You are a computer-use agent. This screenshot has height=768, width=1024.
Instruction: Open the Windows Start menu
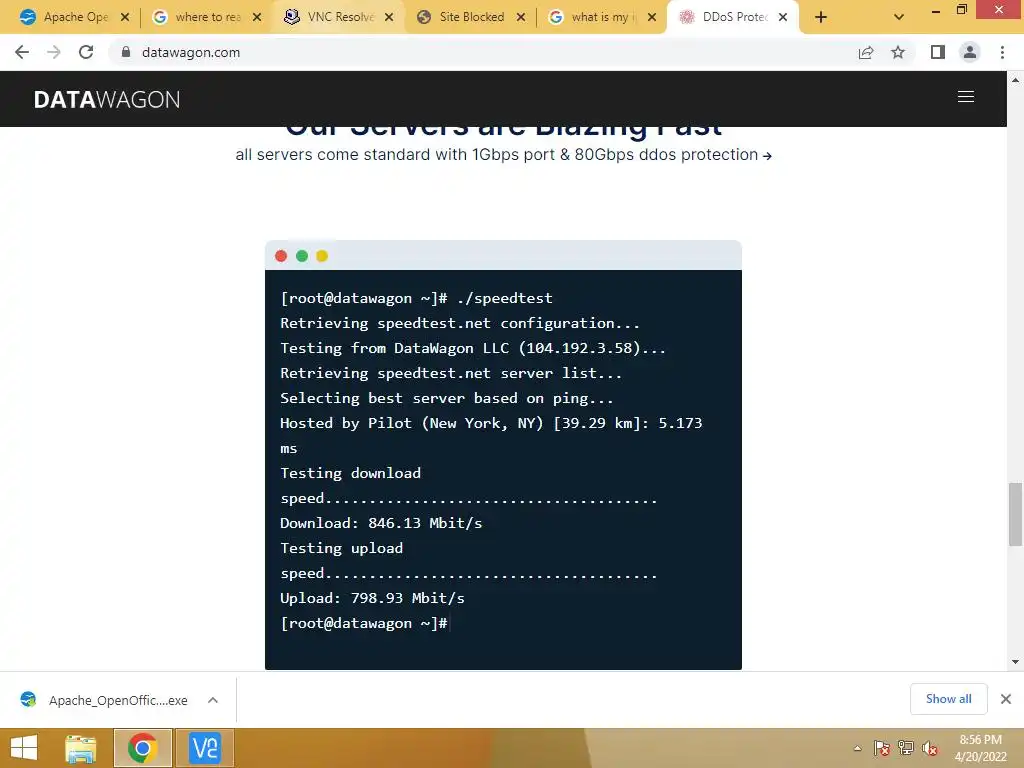pyautogui.click(x=24, y=748)
